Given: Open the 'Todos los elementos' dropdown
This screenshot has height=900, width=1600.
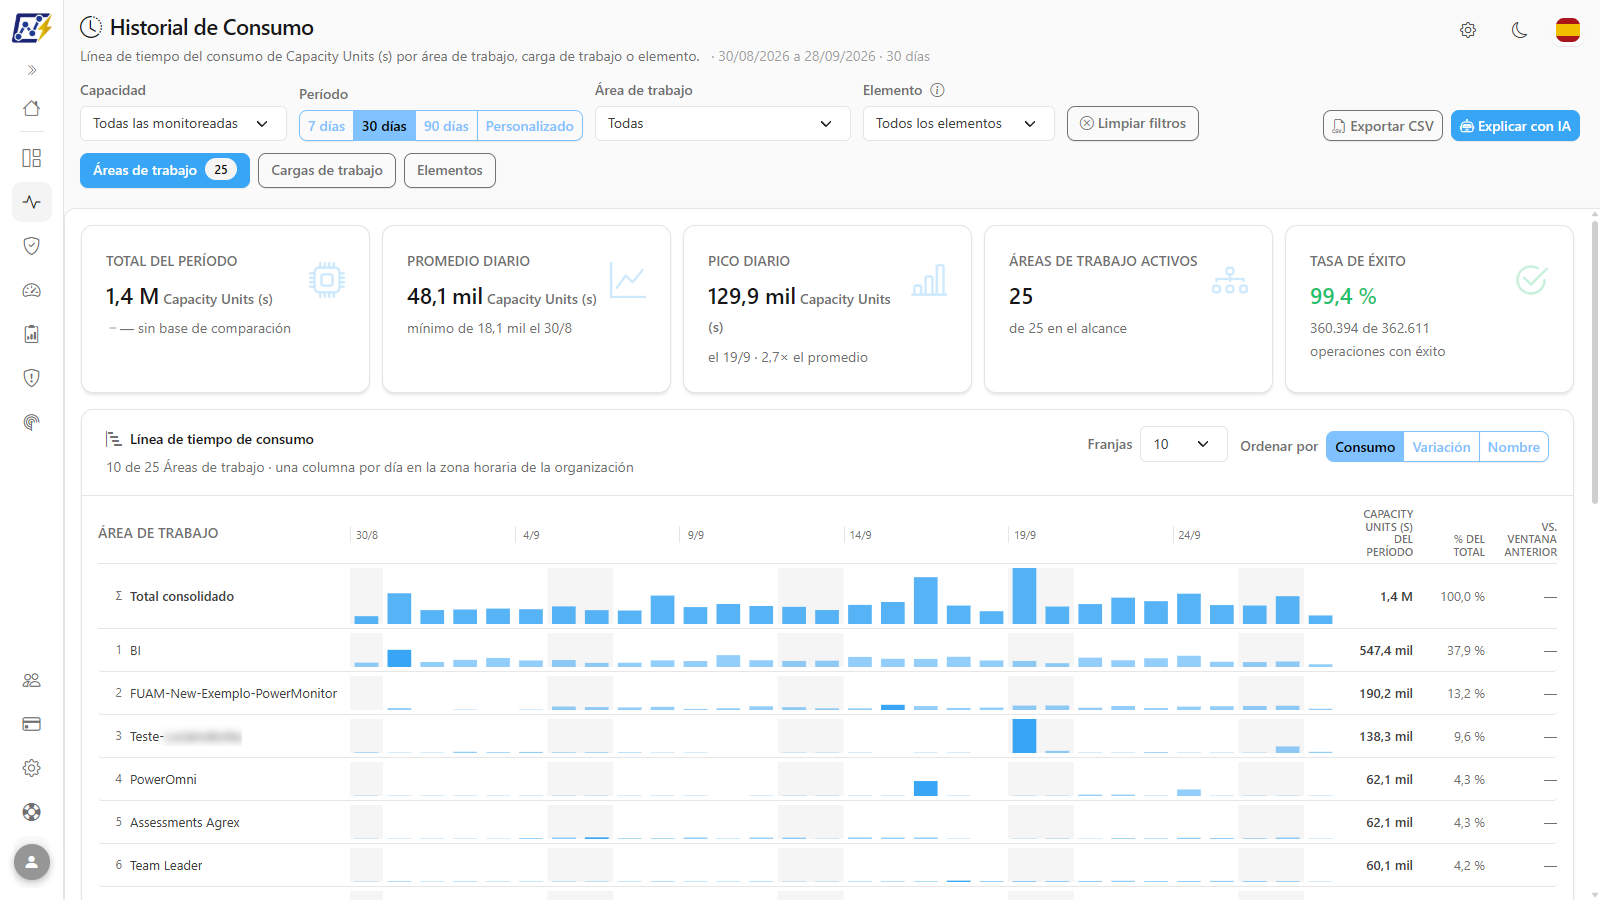Looking at the screenshot, I should pos(958,124).
